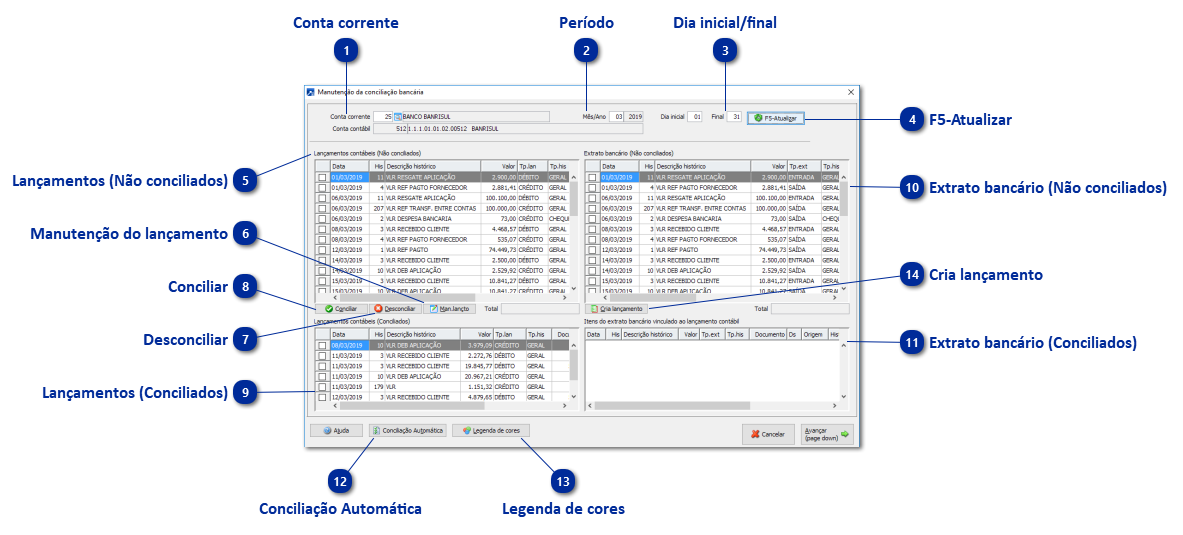Select VLR REF TRANSF. ENTRE CONTAS in Lançamentos não conciliados

431,208
